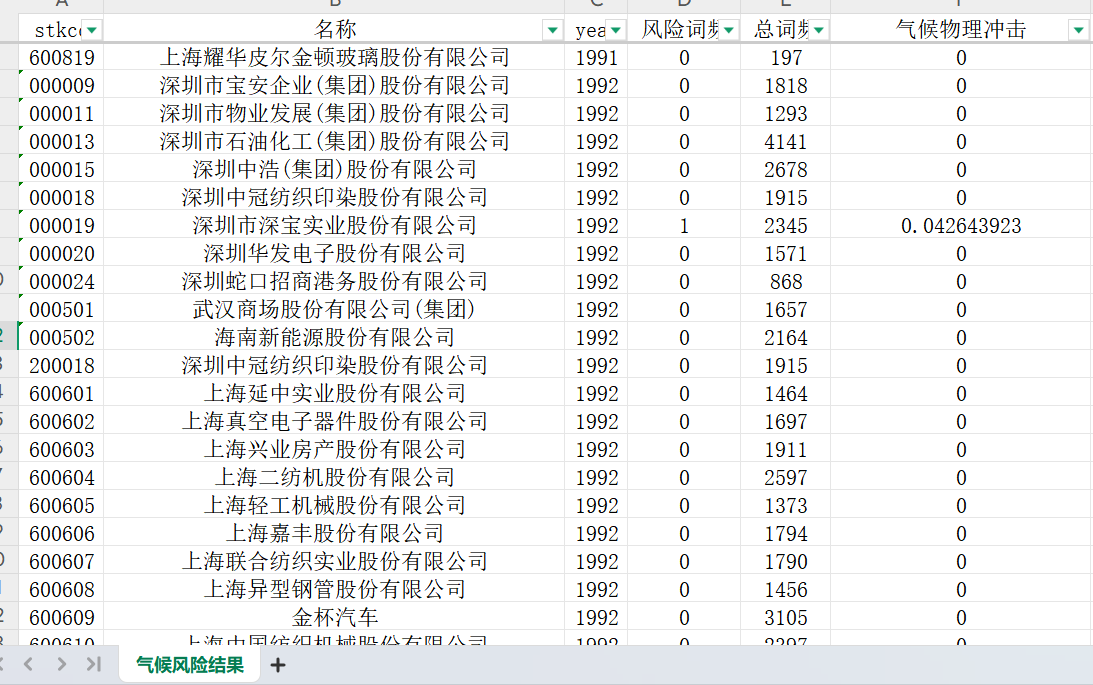The width and height of the screenshot is (1093, 685).
Task: Select cell 深圳市深宝实业股份有限公司
Action: 334,225
